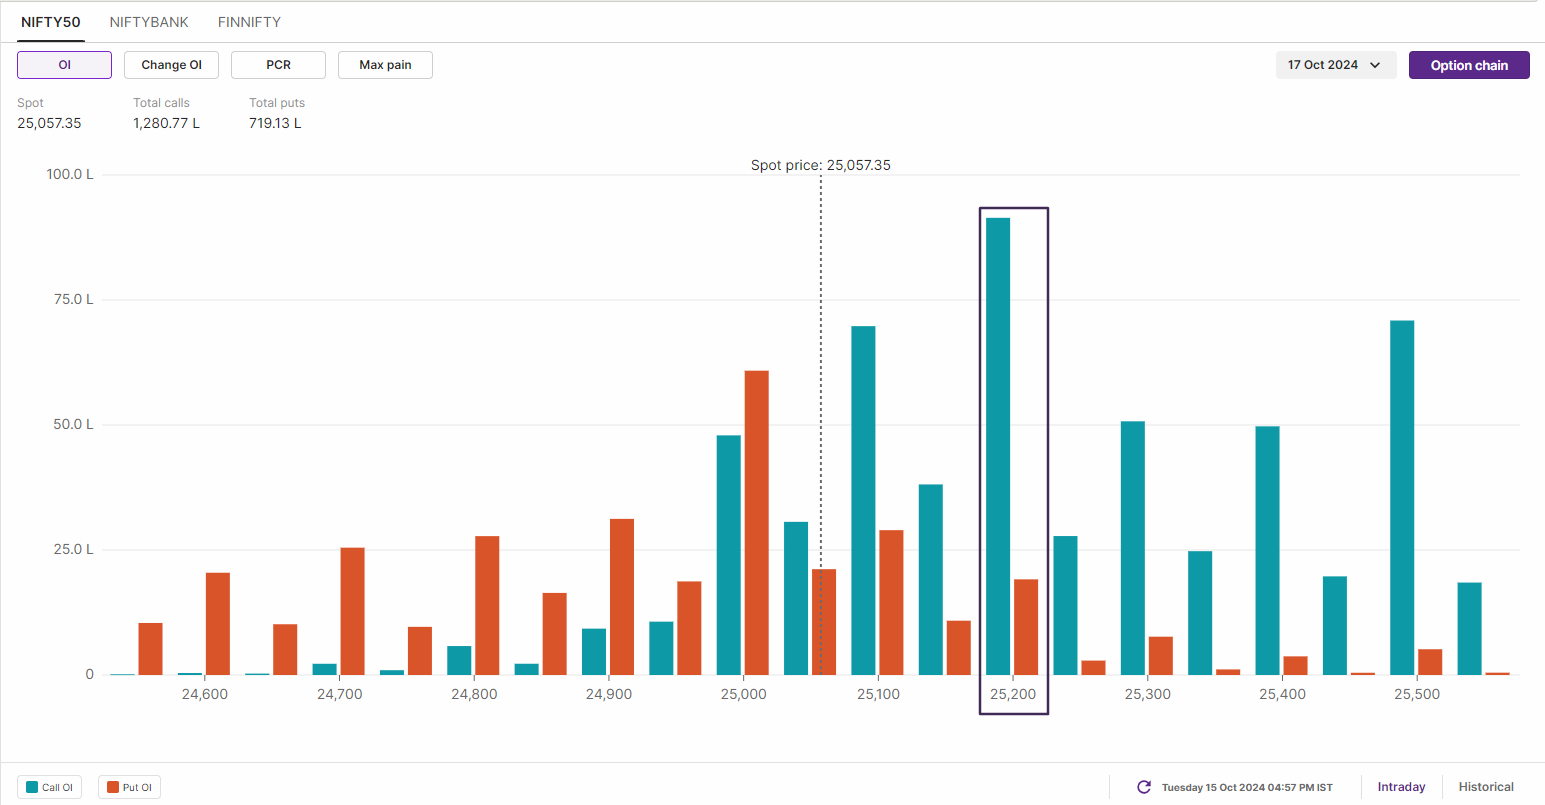The height and width of the screenshot is (805, 1545).
Task: Click the 25,500 x-axis label
Action: 1417,694
